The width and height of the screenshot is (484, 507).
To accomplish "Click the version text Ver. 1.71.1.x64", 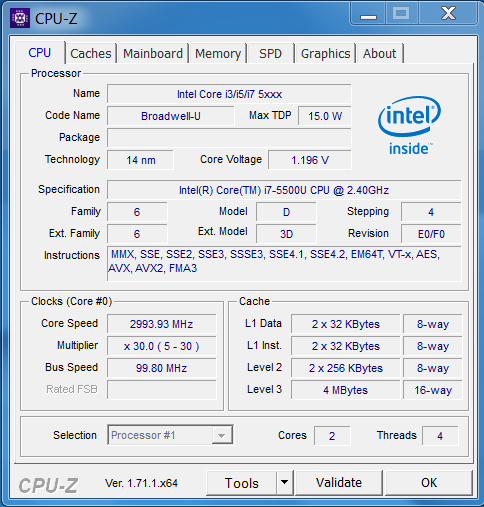I will pyautogui.click(x=141, y=483).
